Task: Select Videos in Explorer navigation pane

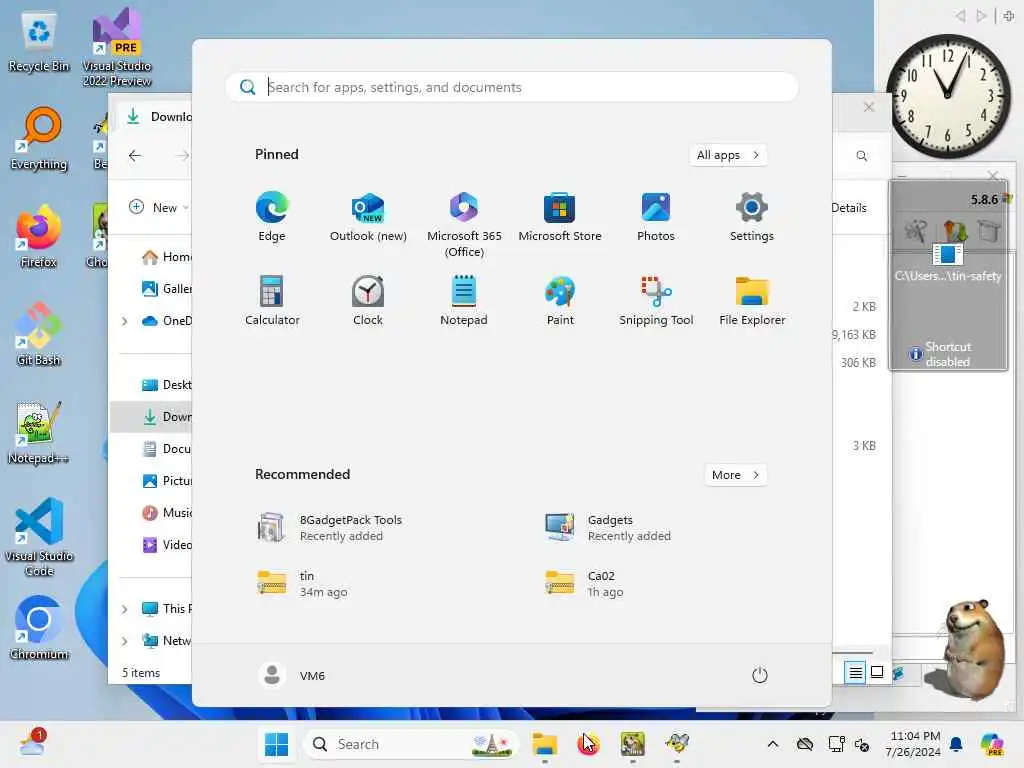Action: 166,545
